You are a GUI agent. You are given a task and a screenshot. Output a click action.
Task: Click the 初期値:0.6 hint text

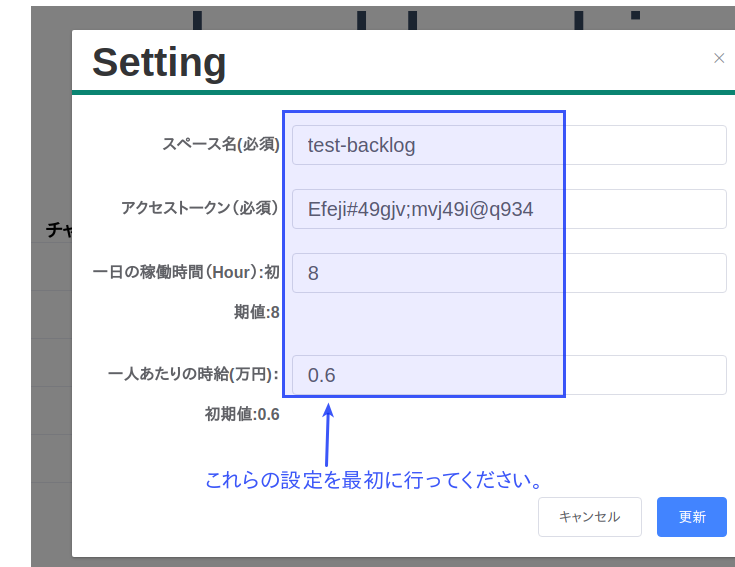(x=242, y=414)
